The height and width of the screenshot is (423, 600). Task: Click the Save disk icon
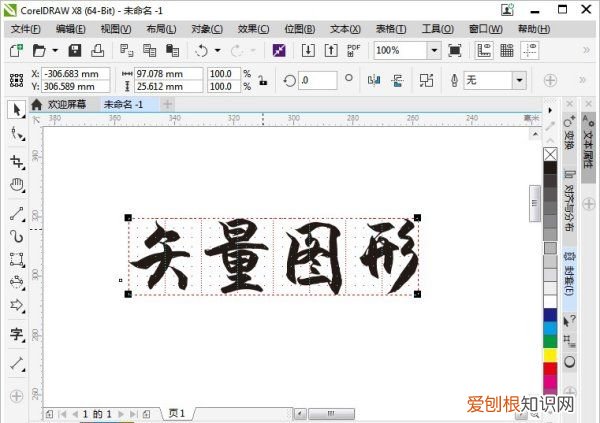pos(75,51)
